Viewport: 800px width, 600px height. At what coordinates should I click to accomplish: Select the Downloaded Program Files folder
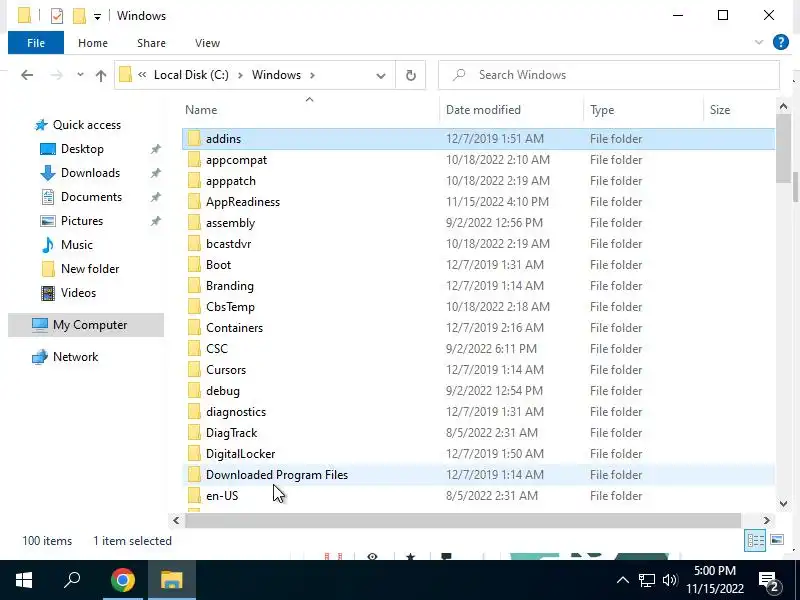click(277, 475)
